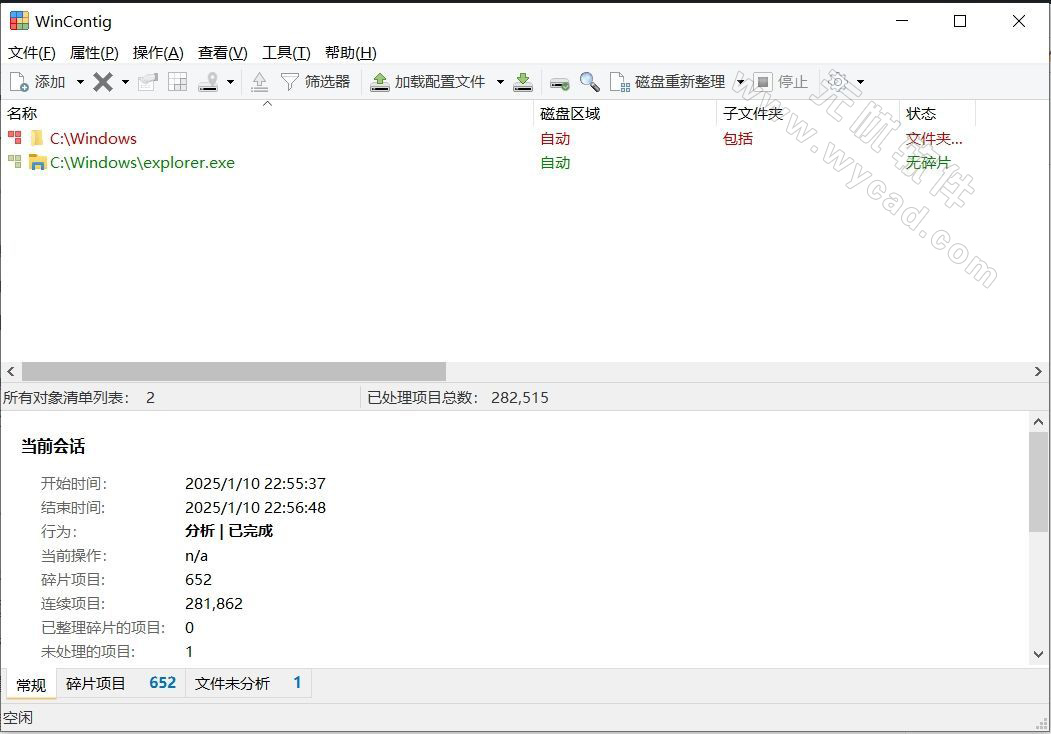Click the 文件夹... status cell
The width and height of the screenshot is (1051, 734).
934,139
